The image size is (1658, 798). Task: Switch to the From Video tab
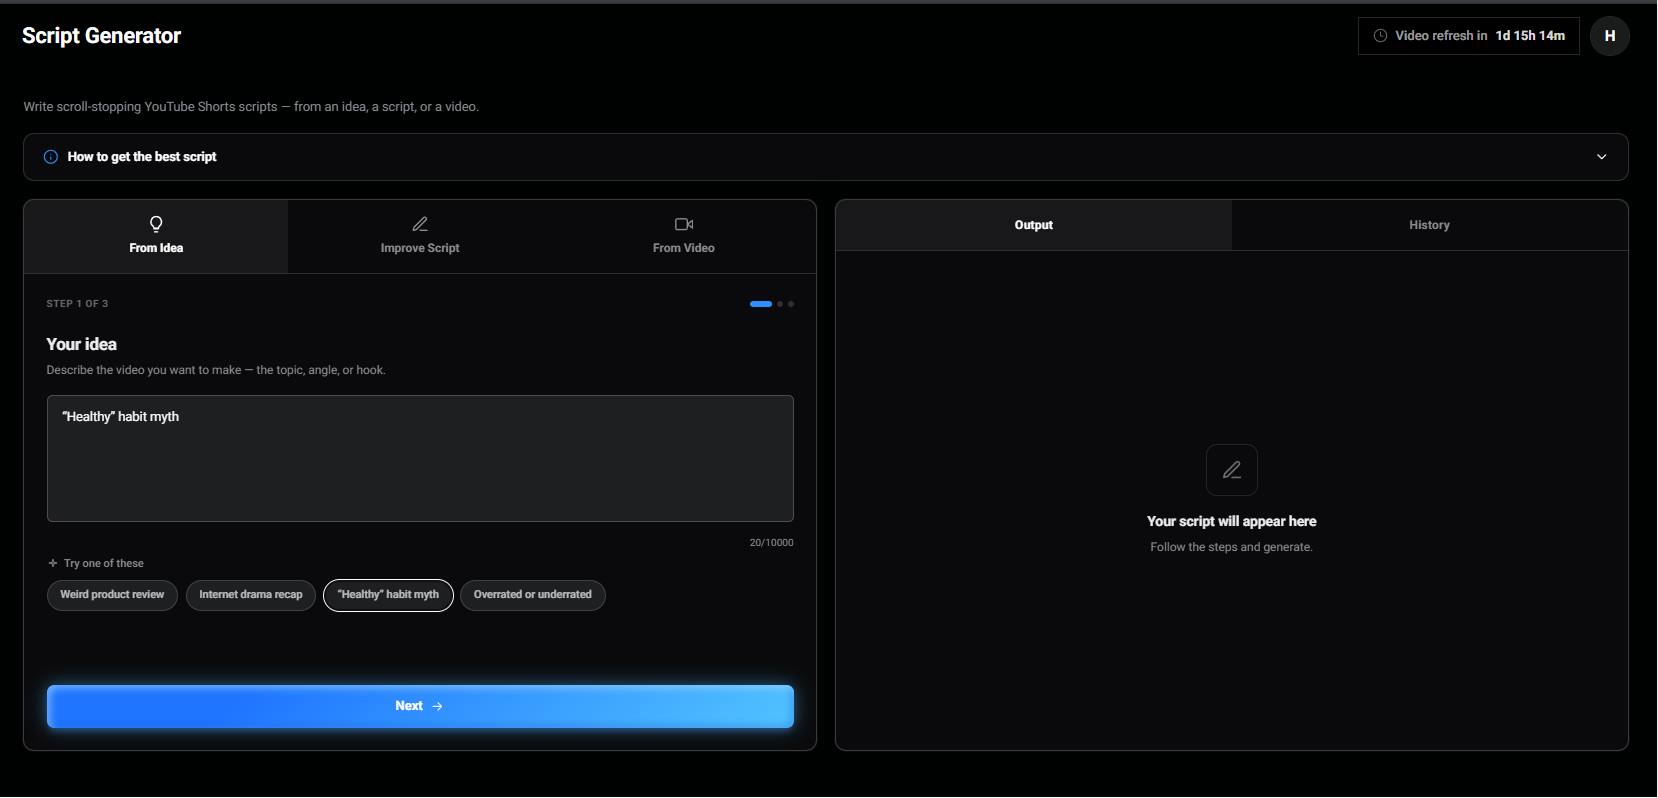(x=684, y=236)
